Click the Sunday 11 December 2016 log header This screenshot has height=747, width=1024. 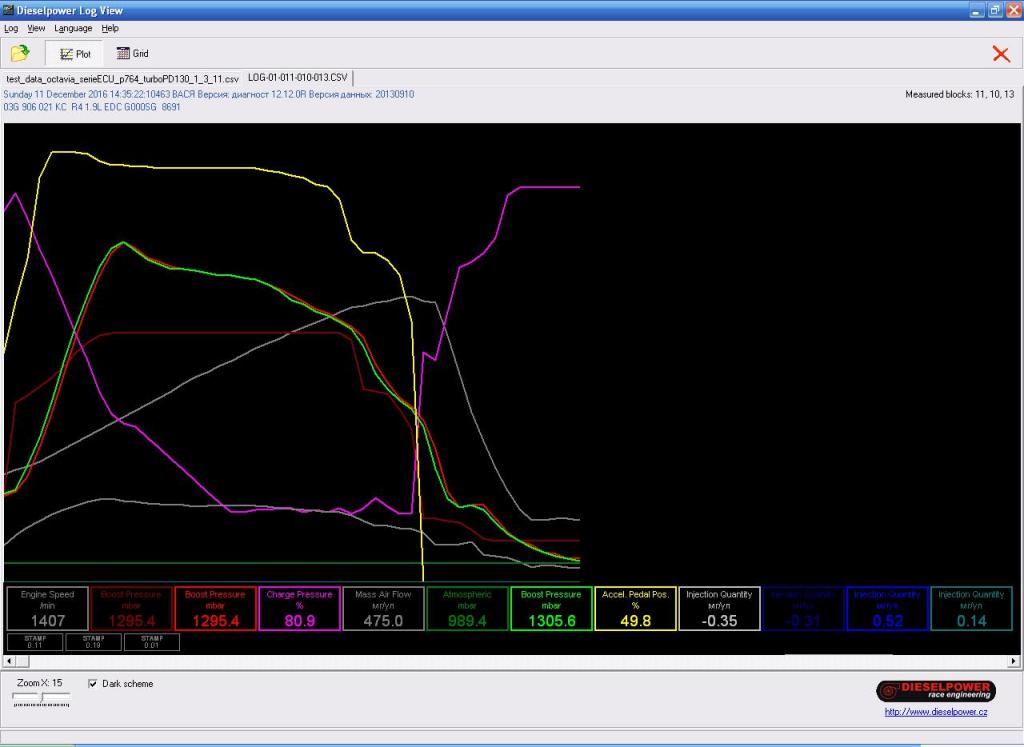click(208, 95)
